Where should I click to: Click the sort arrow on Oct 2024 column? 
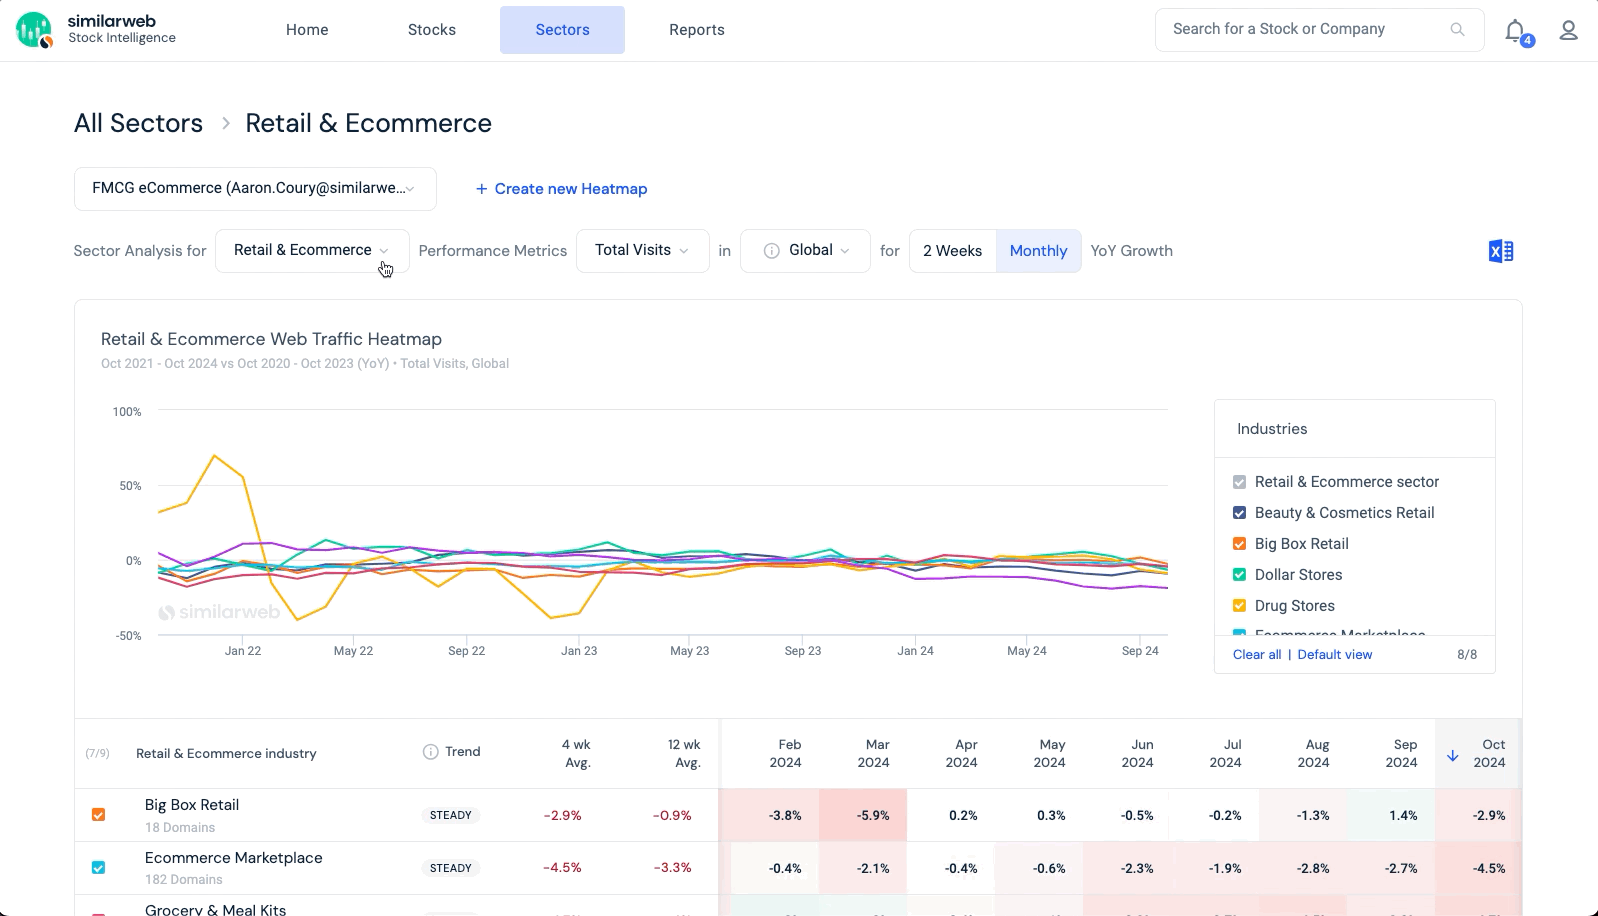1452,755
